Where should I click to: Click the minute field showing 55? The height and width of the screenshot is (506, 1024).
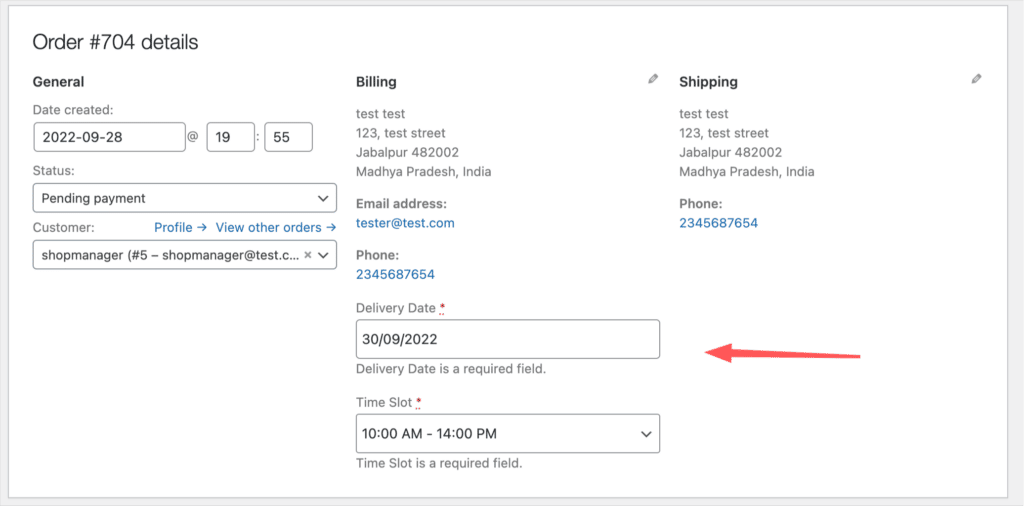tap(288, 138)
